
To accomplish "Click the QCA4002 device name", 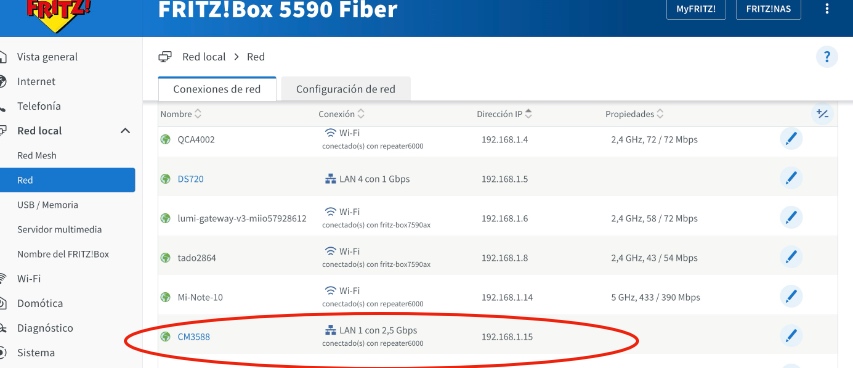I will [196, 139].
